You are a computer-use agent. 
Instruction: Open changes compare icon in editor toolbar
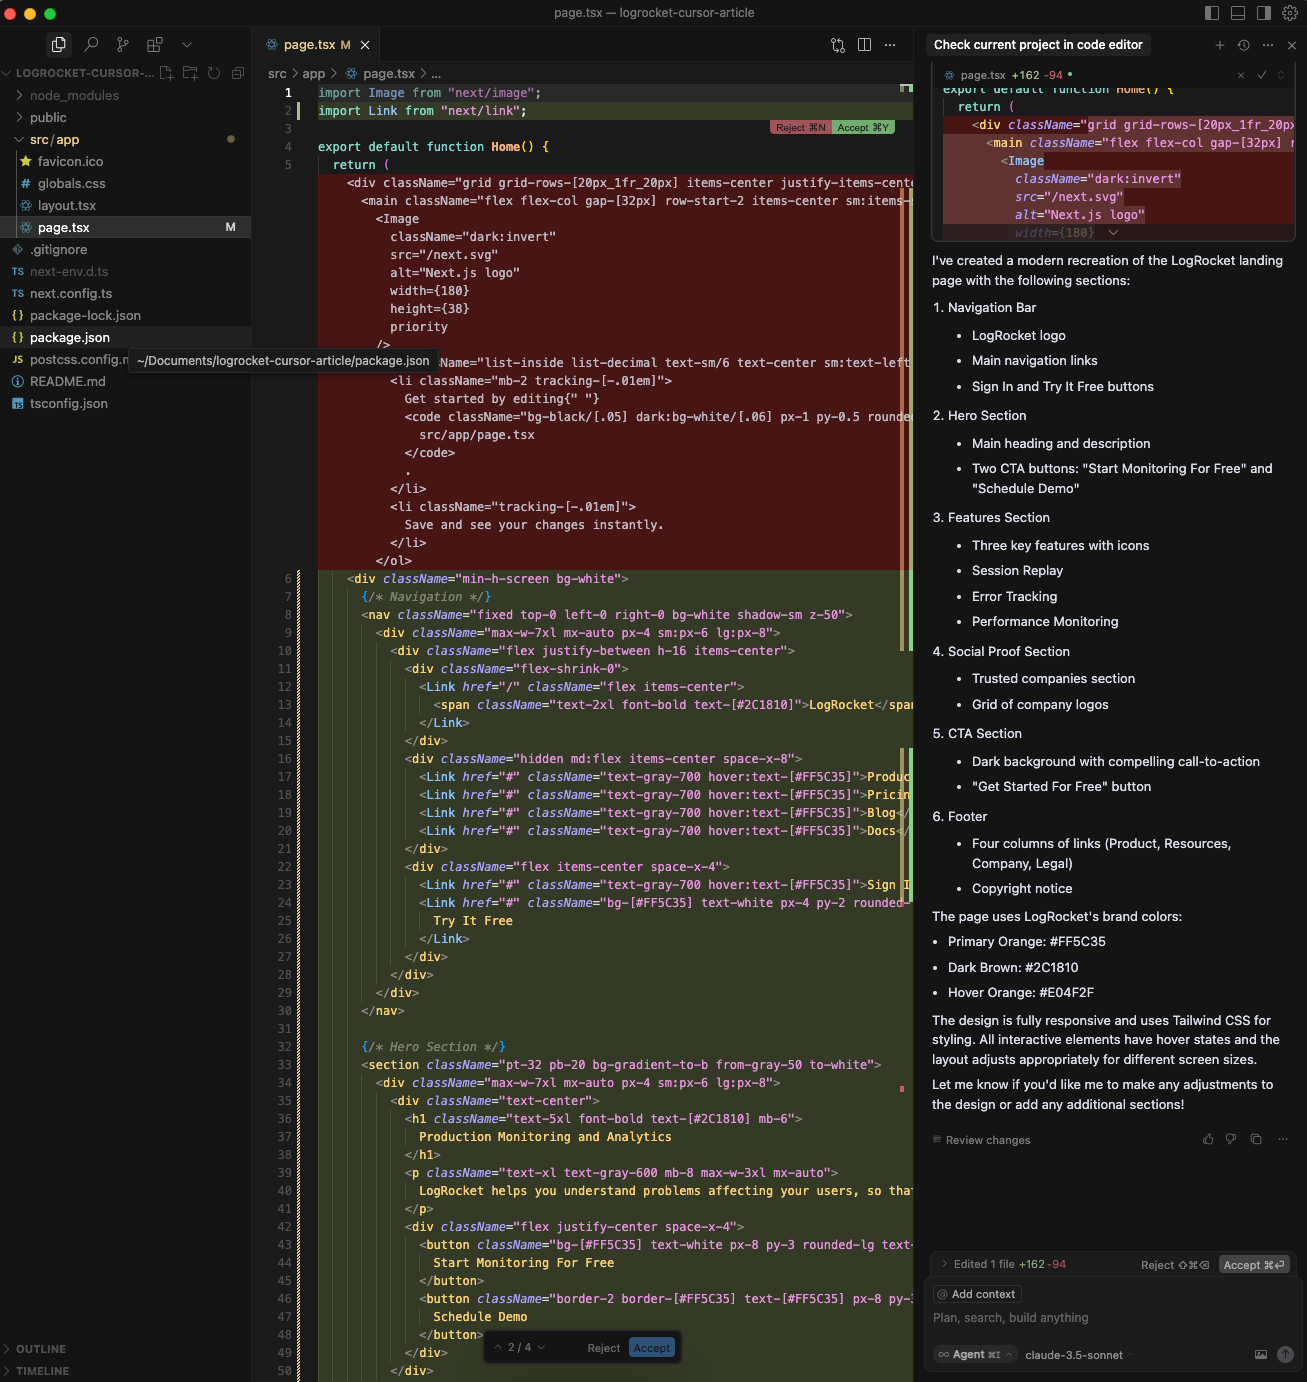tap(838, 45)
